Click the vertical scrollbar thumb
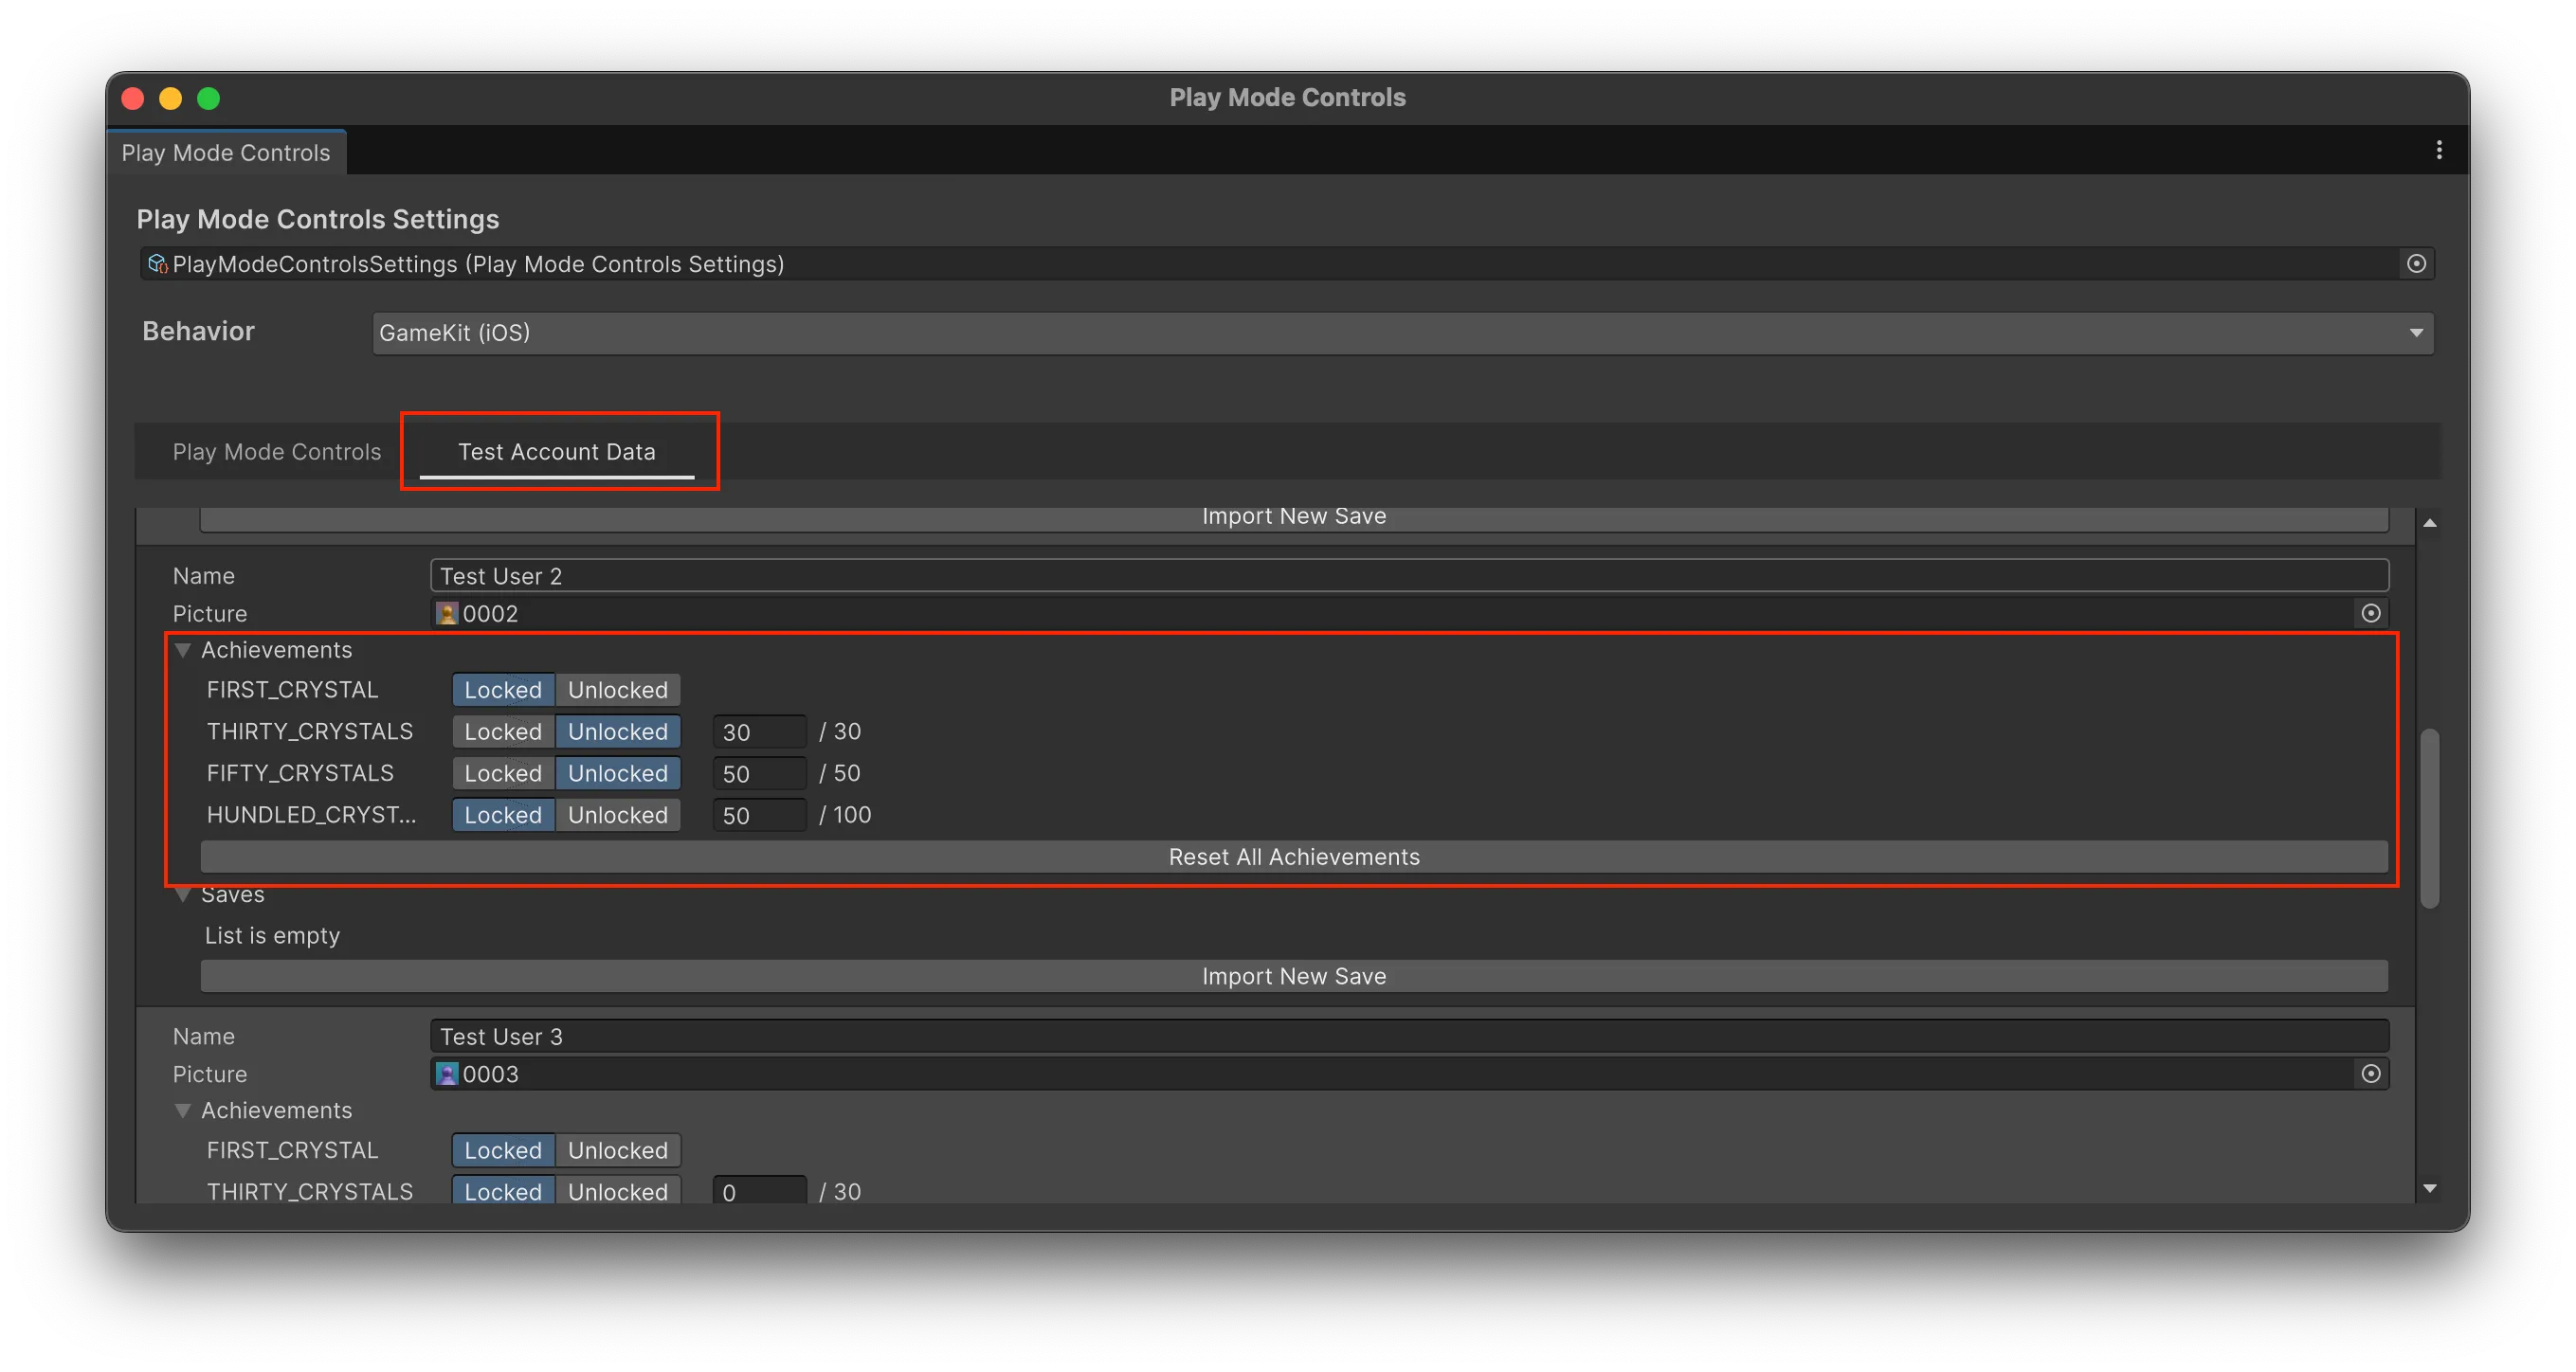 coord(2429,818)
